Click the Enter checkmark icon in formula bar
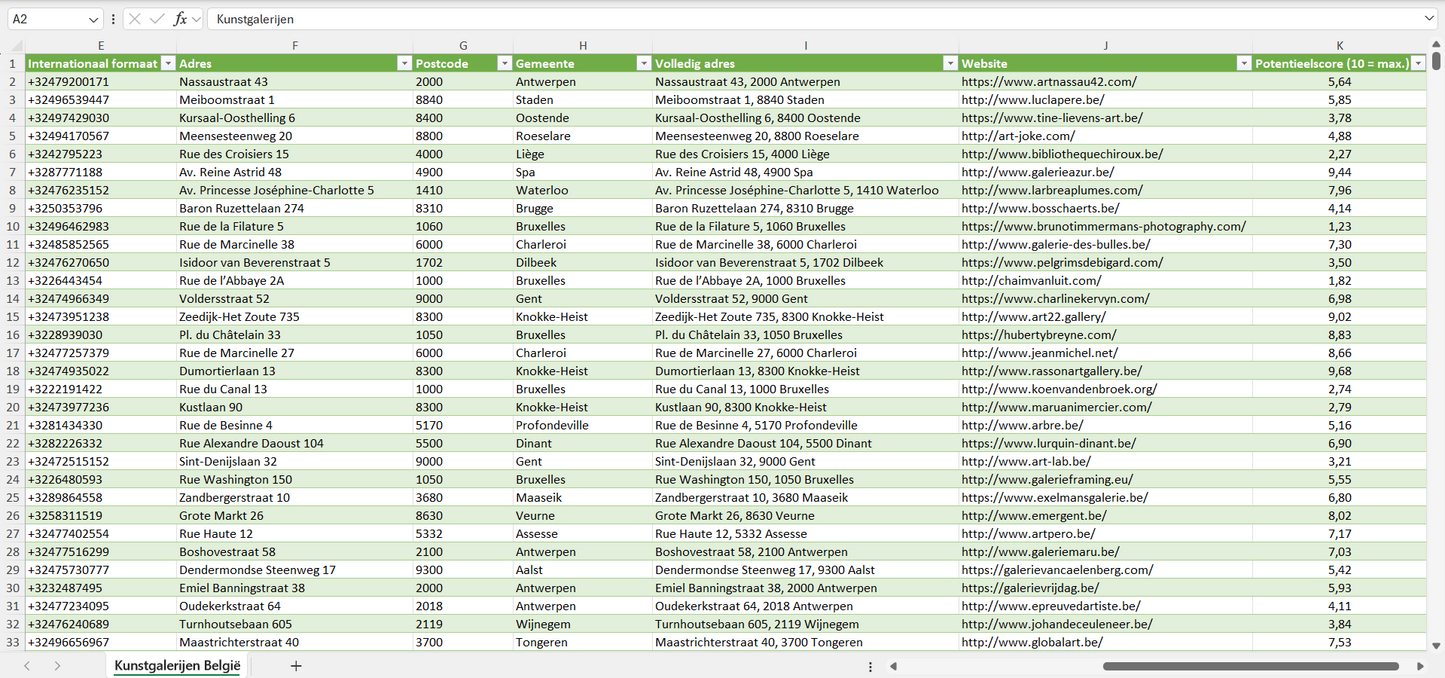 tap(157, 19)
